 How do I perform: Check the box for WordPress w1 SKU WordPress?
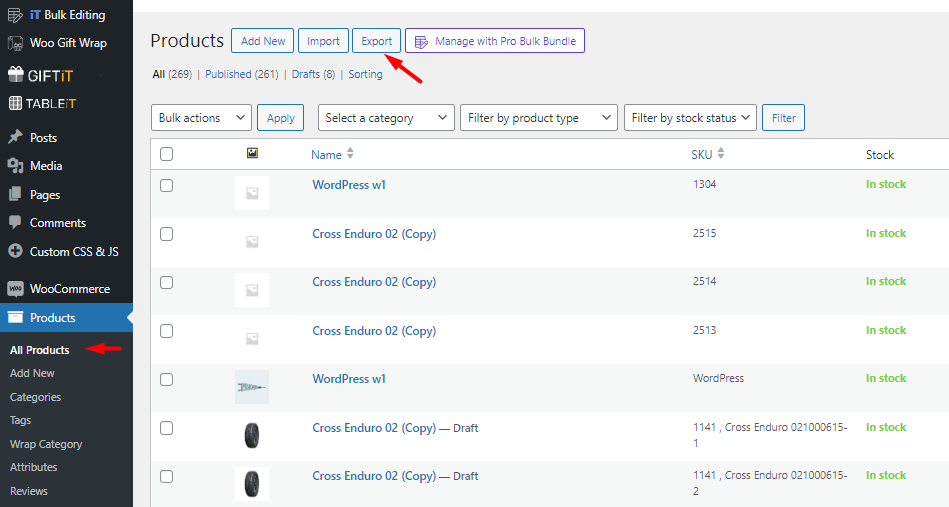click(166, 379)
